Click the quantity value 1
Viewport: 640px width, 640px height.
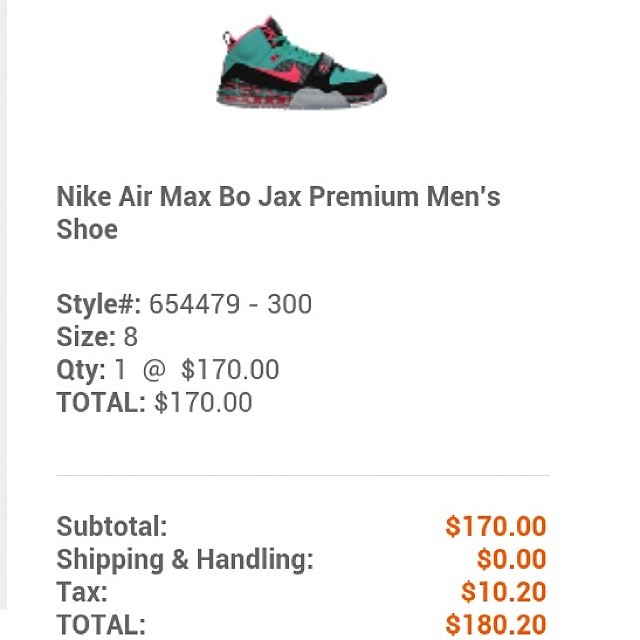pos(121,370)
